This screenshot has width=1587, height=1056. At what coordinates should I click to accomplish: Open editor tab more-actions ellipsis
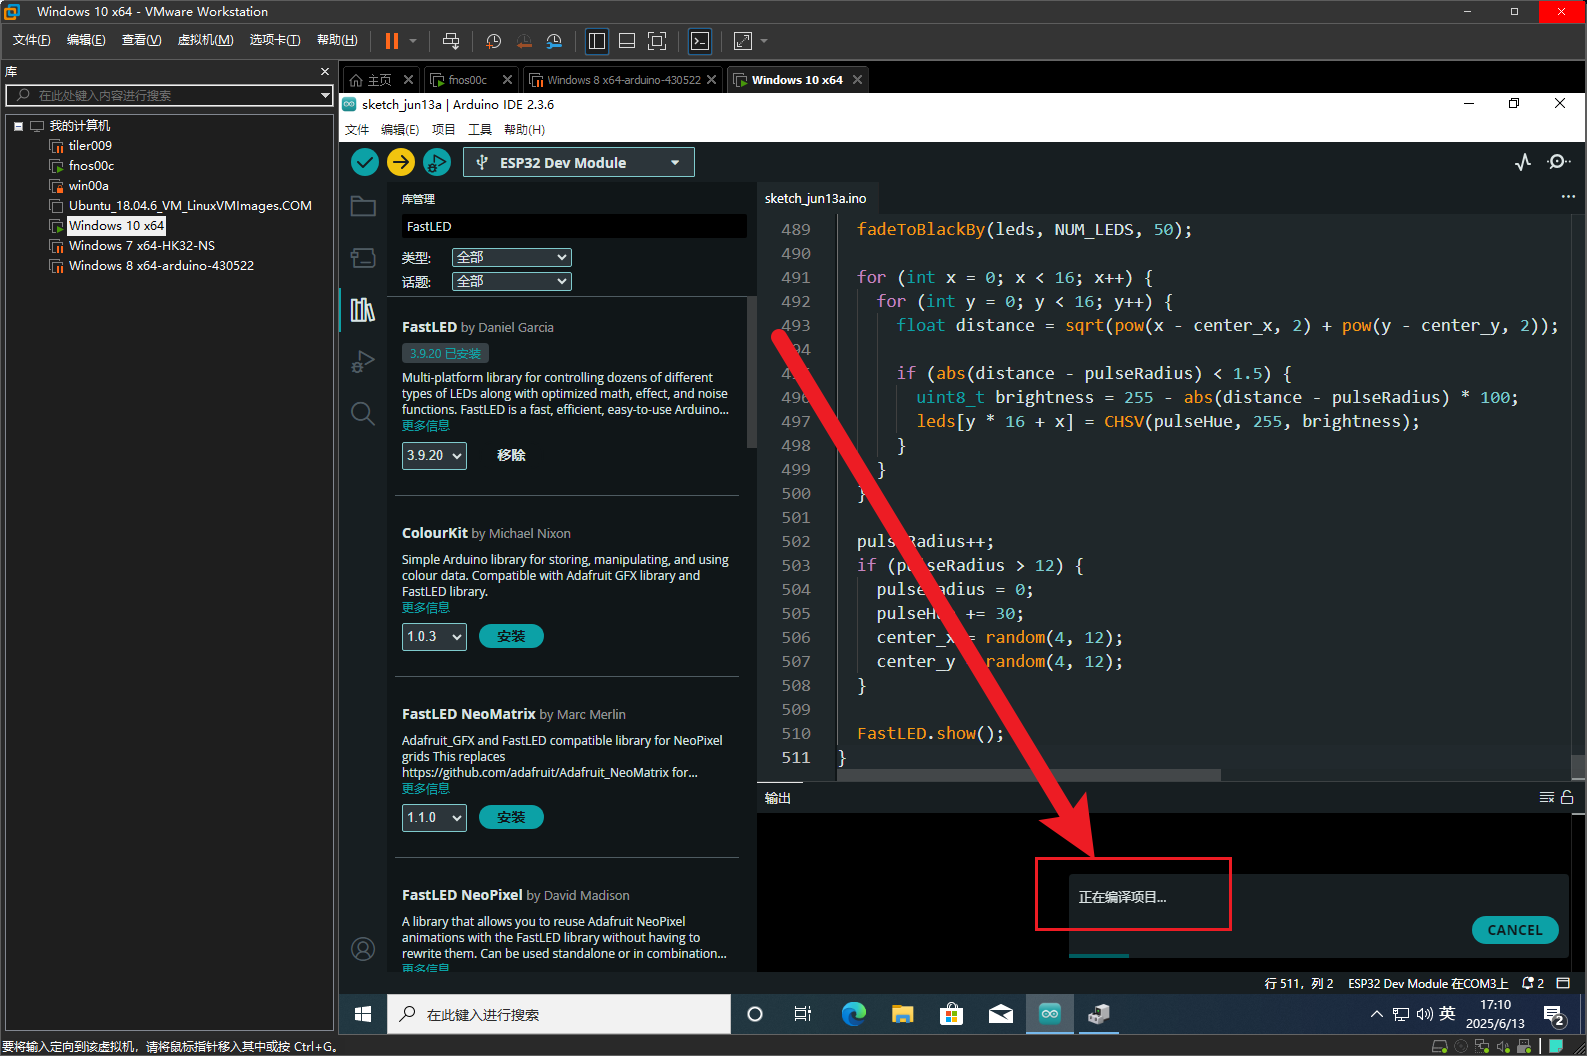point(1567,197)
